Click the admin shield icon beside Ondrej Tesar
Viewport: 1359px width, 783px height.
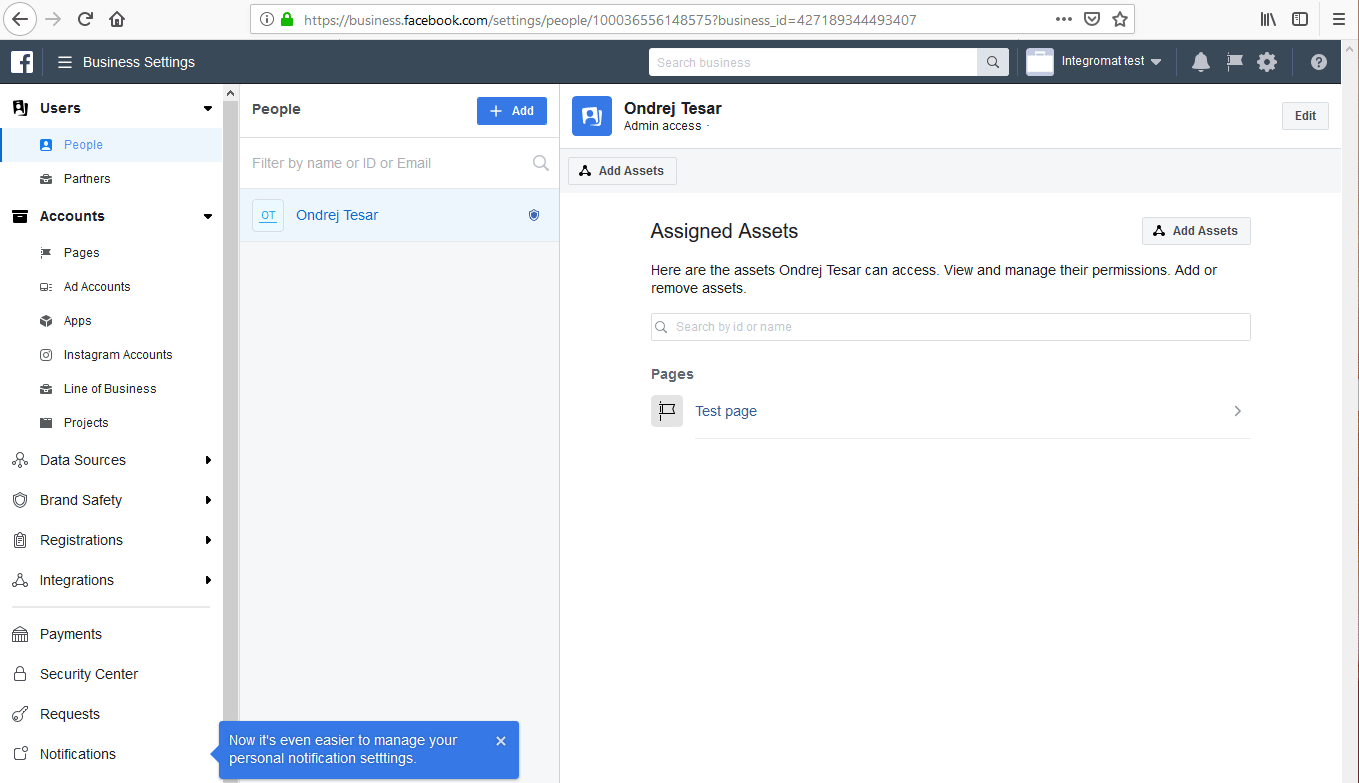tap(534, 215)
